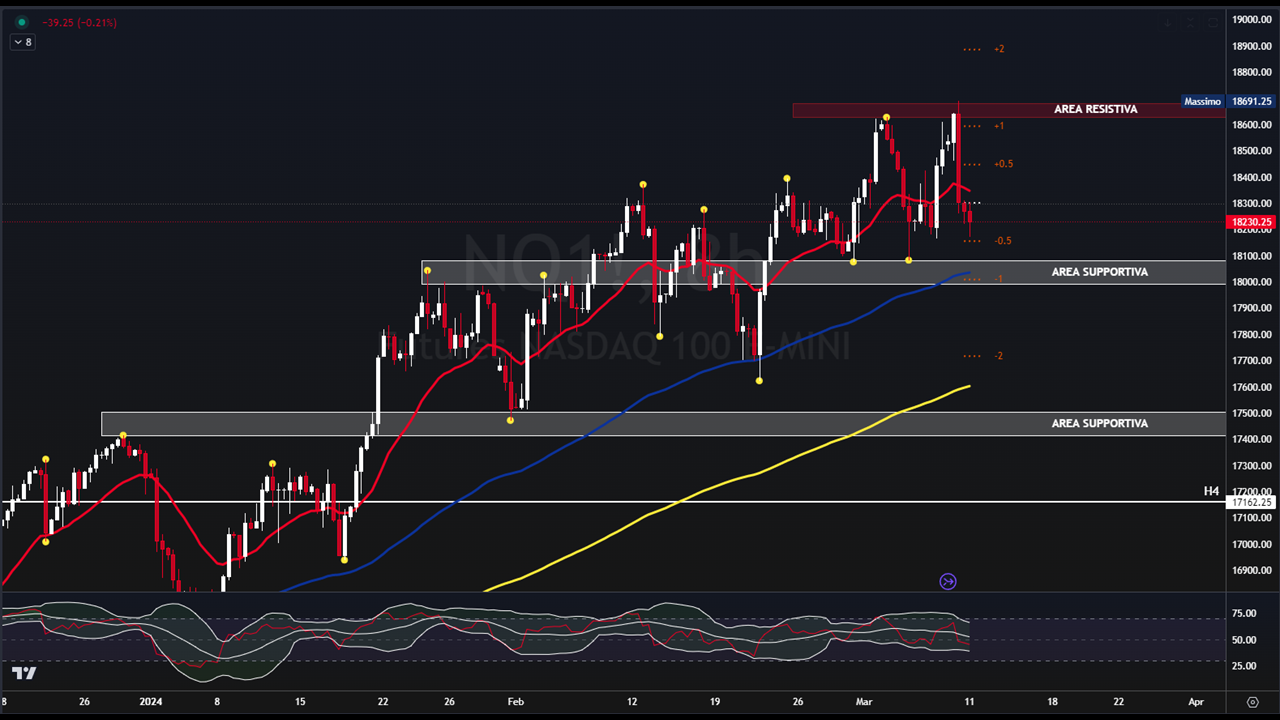Click the +0.5 deviation level label
1280x720 pixels.
[x=1003, y=164]
